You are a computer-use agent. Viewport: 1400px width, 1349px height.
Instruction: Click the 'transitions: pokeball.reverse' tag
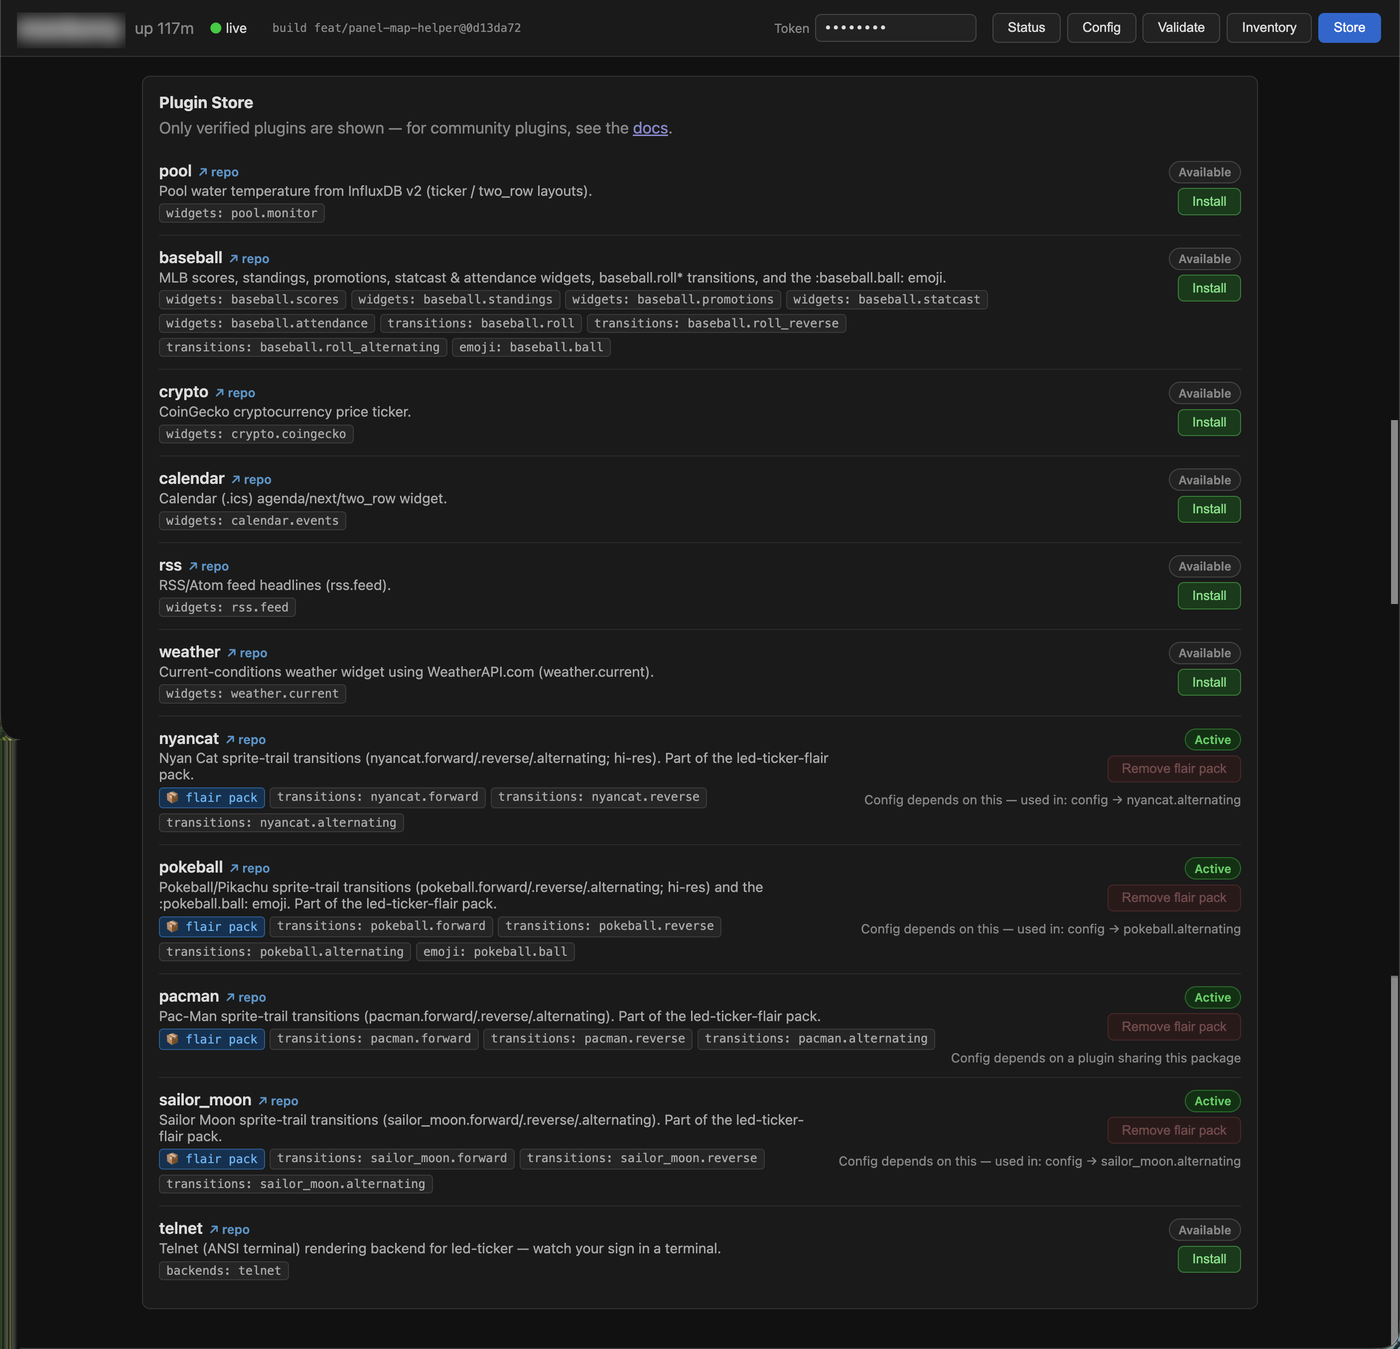[610, 926]
